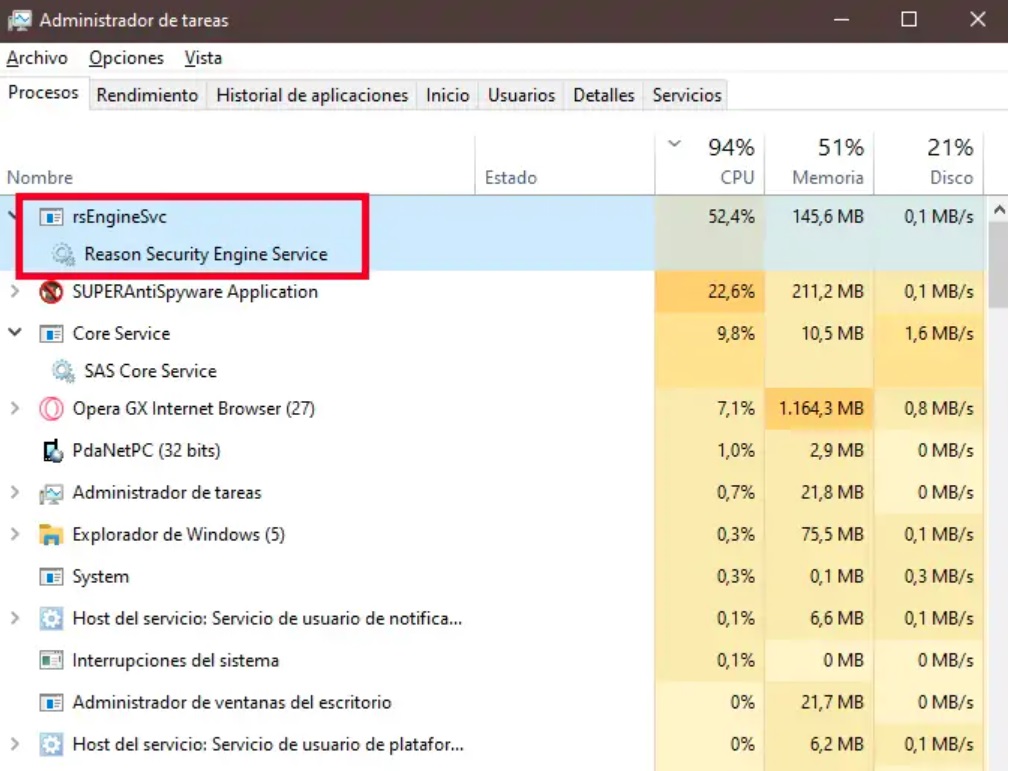
Task: Open the Opciones menu
Action: (126, 58)
